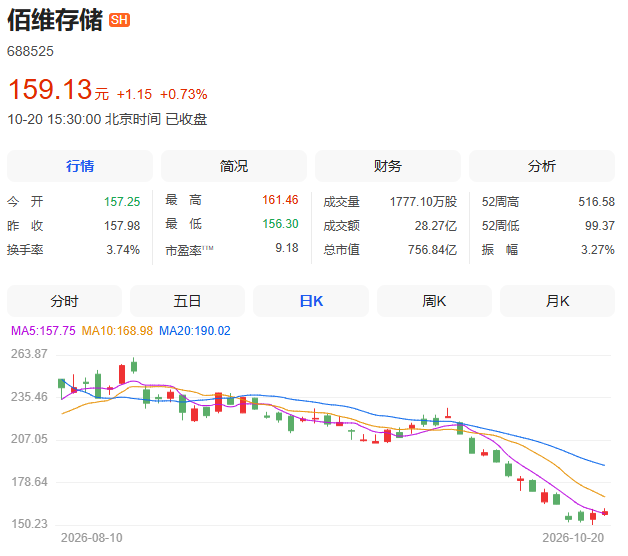Viewport: 628px width, 556px height.
Task: Click the +0.73% change percentage
Action: coord(183,94)
